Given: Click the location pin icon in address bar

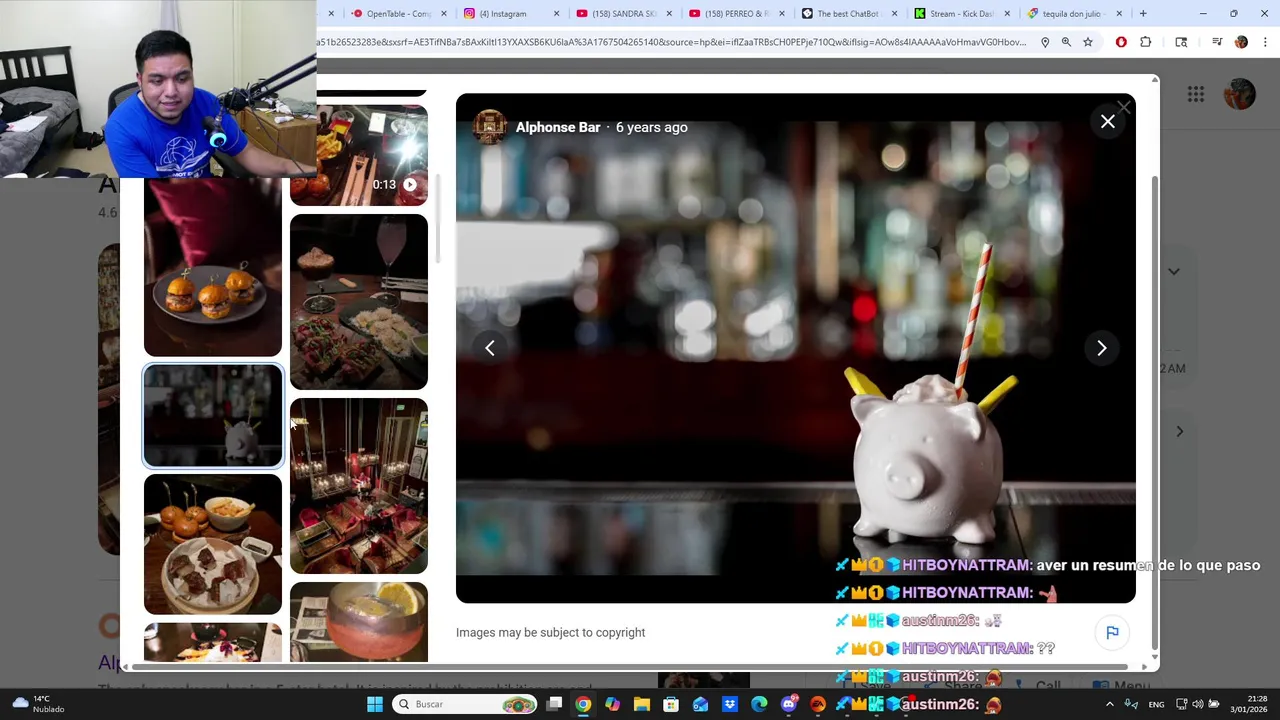Looking at the screenshot, I should click(x=1045, y=42).
